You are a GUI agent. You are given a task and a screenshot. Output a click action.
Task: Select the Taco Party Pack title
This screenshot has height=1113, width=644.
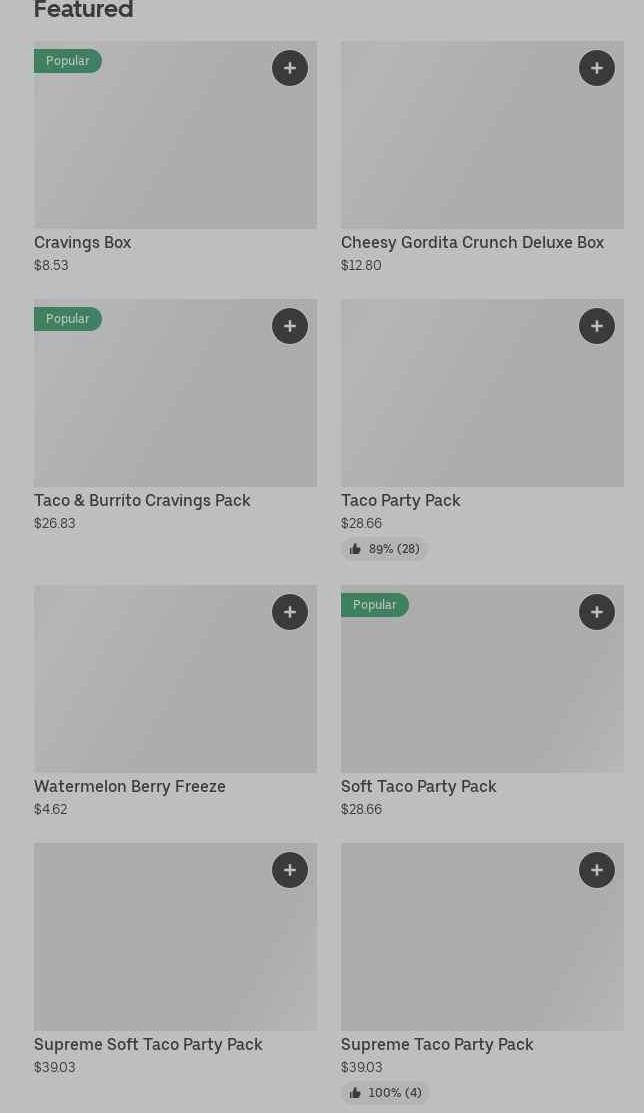[400, 501]
